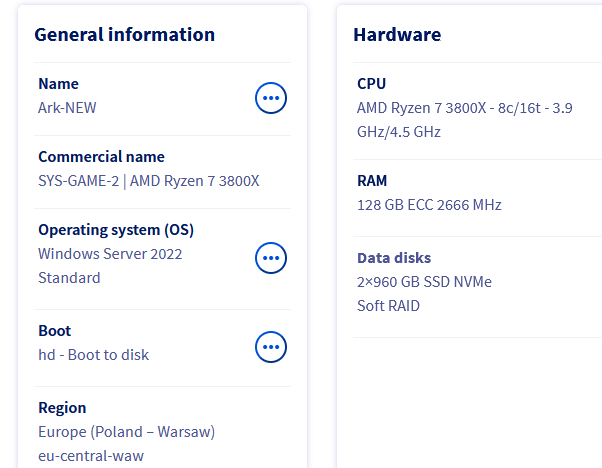Click the General information heading
Screen dimensions: 602x468
[x=124, y=35]
